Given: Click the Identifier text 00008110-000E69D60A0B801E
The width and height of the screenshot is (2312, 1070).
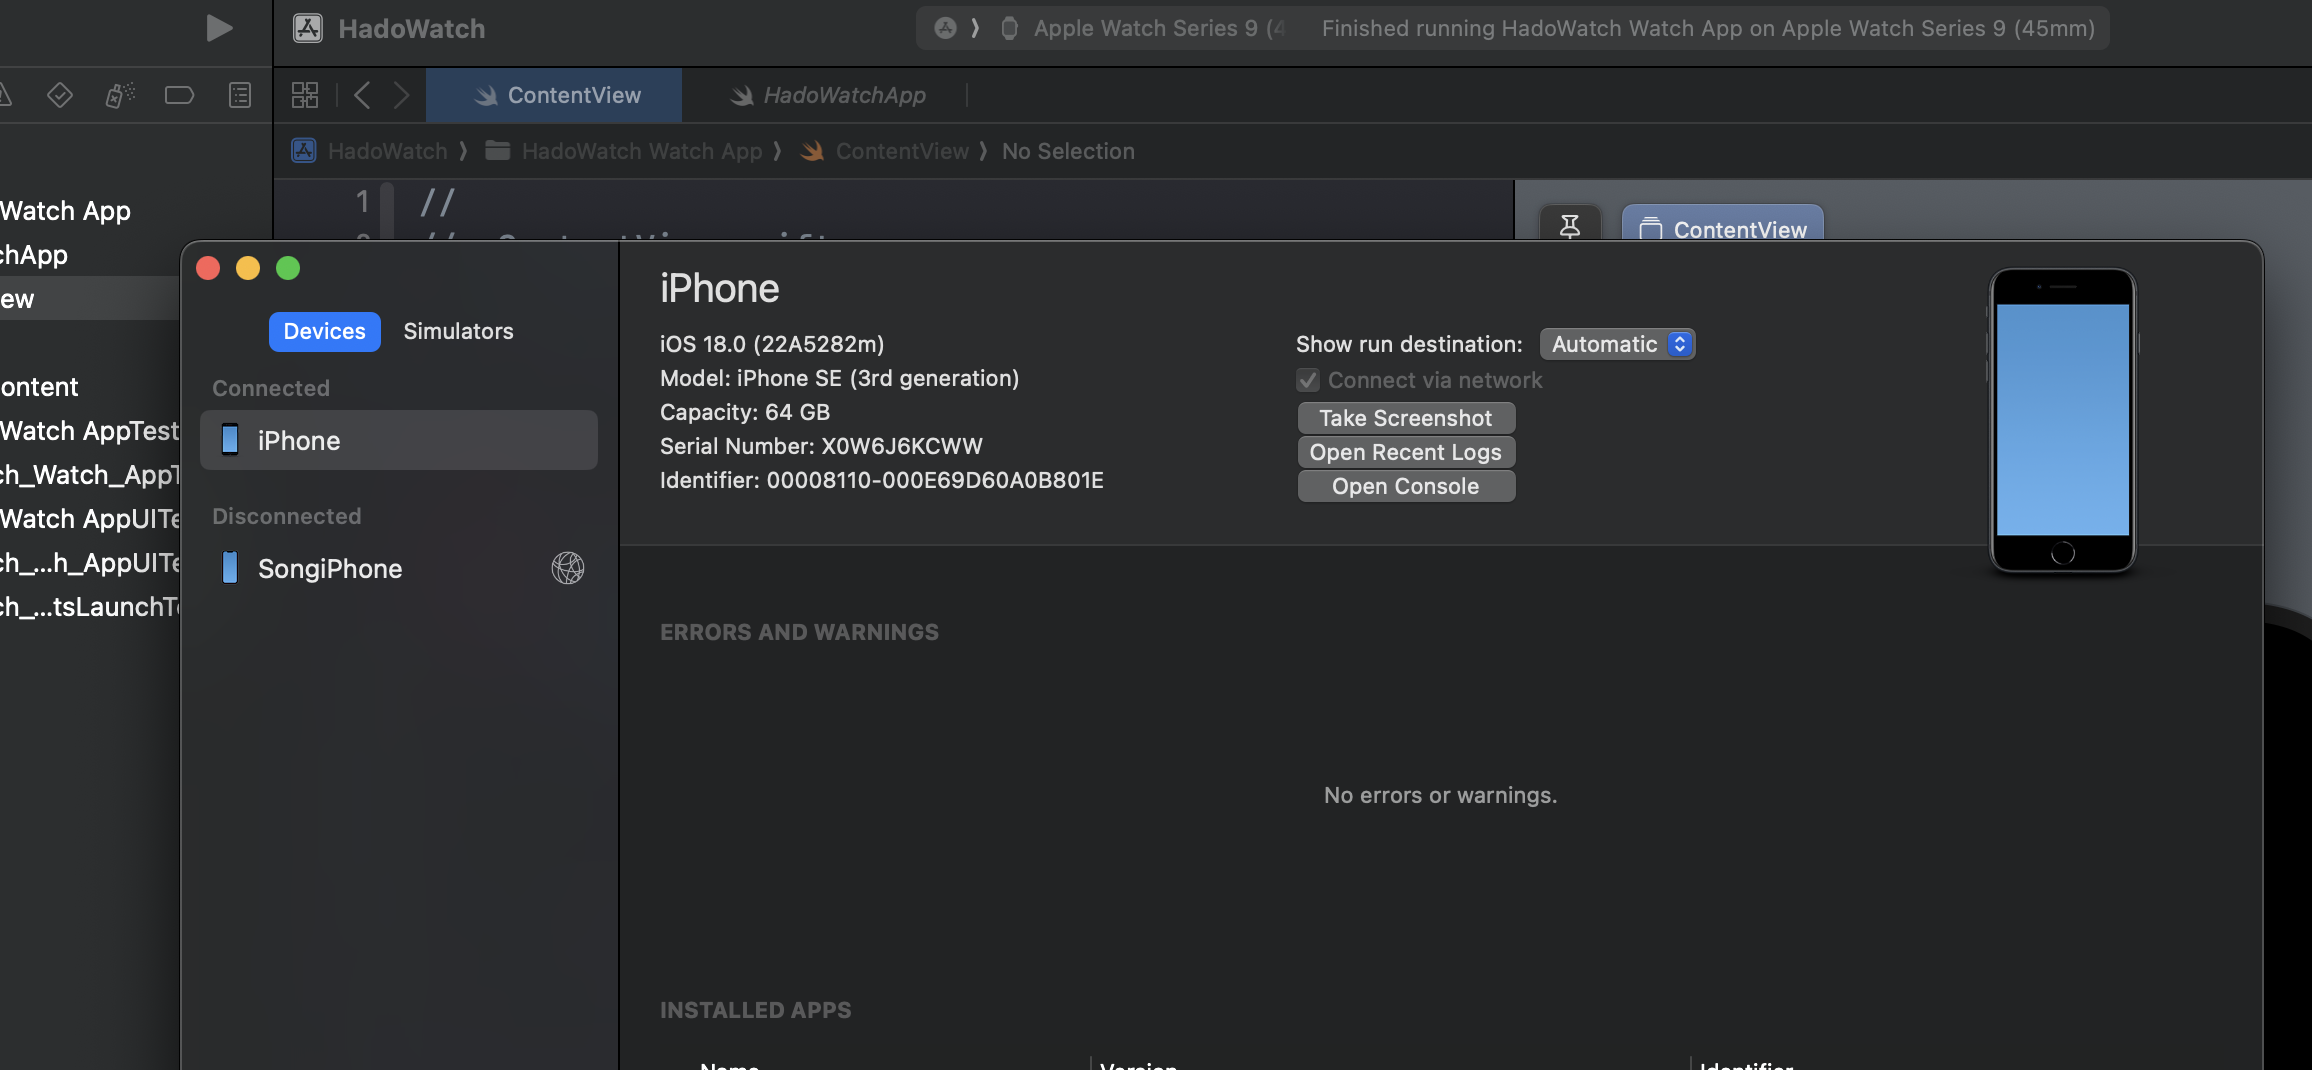Looking at the screenshot, I should pos(935,480).
